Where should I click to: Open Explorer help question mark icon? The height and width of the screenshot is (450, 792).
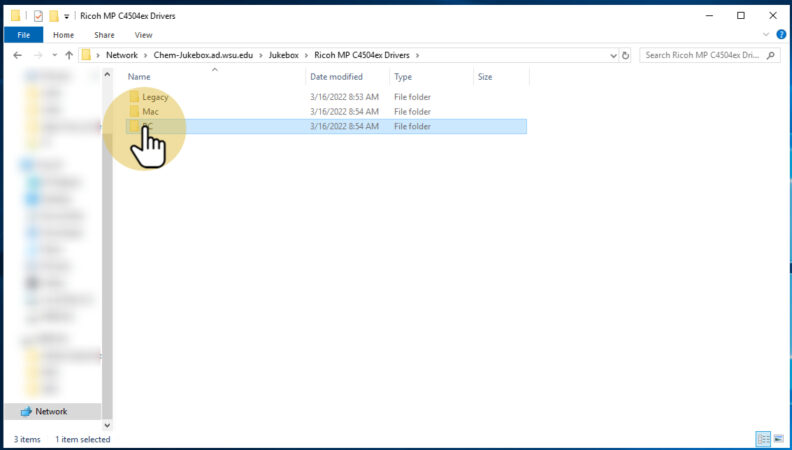tap(781, 35)
